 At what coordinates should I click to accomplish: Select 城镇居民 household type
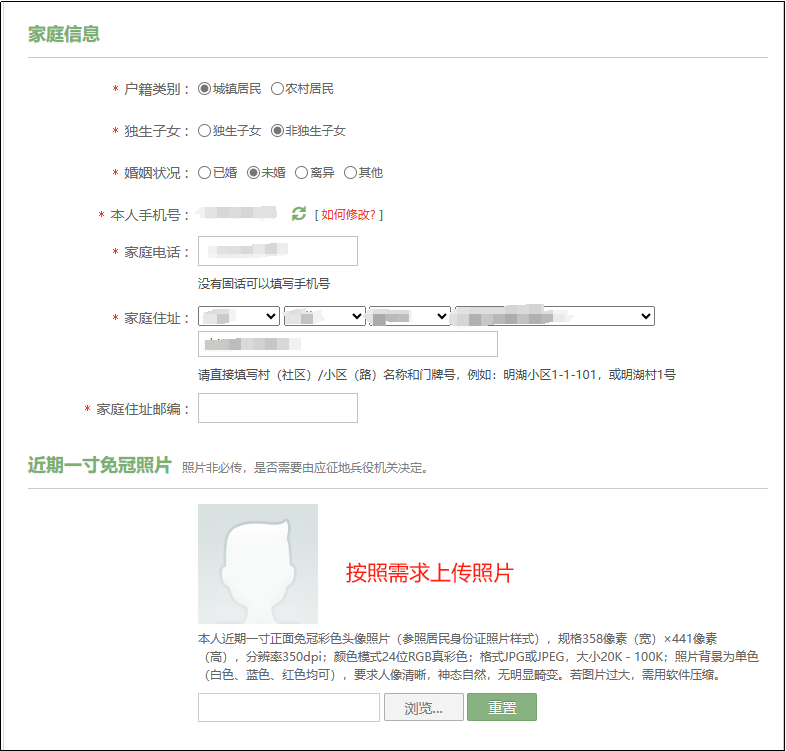[205, 89]
